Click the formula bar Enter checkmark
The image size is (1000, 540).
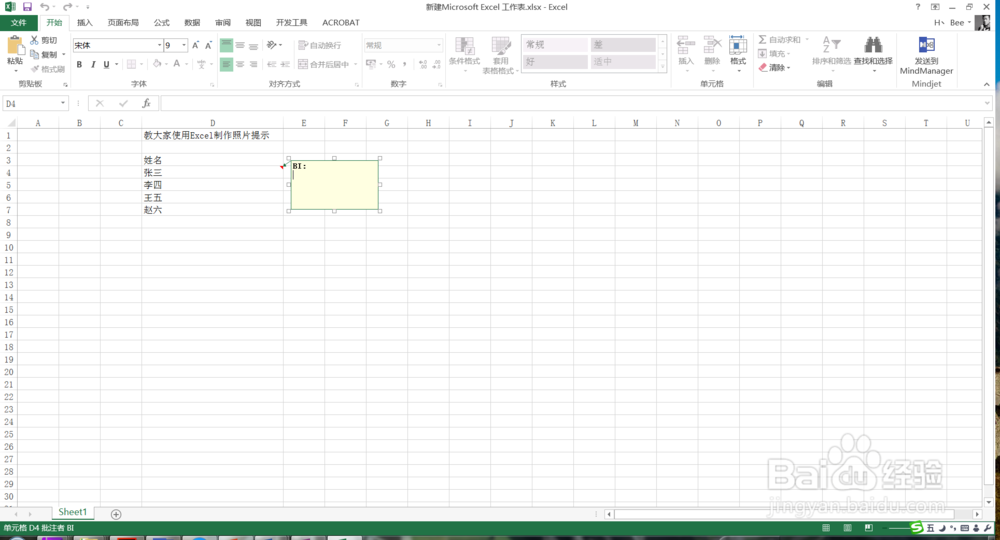[123, 103]
